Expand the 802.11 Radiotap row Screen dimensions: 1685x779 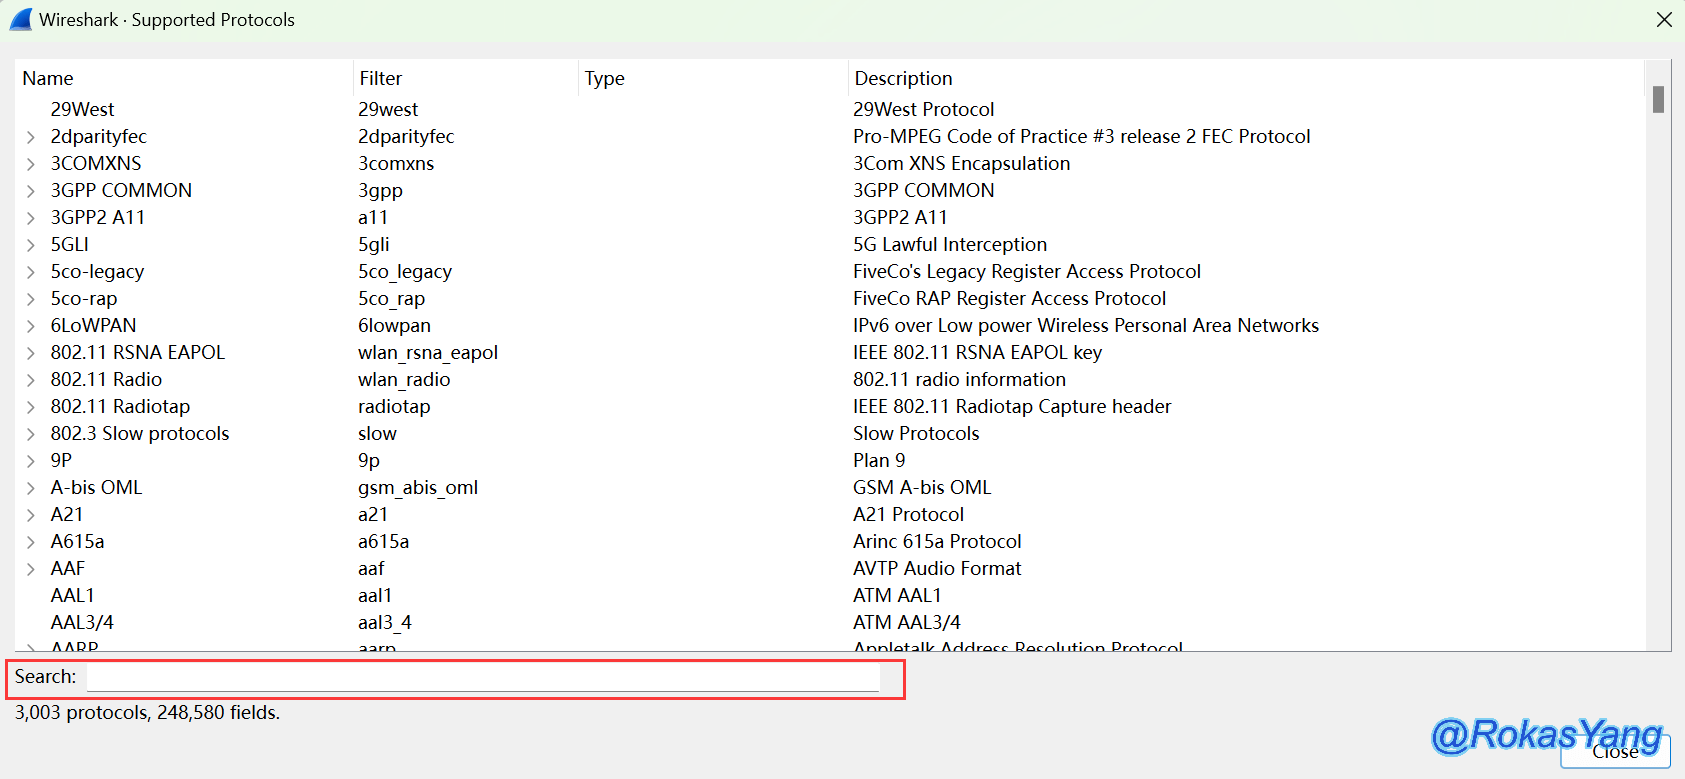click(31, 407)
